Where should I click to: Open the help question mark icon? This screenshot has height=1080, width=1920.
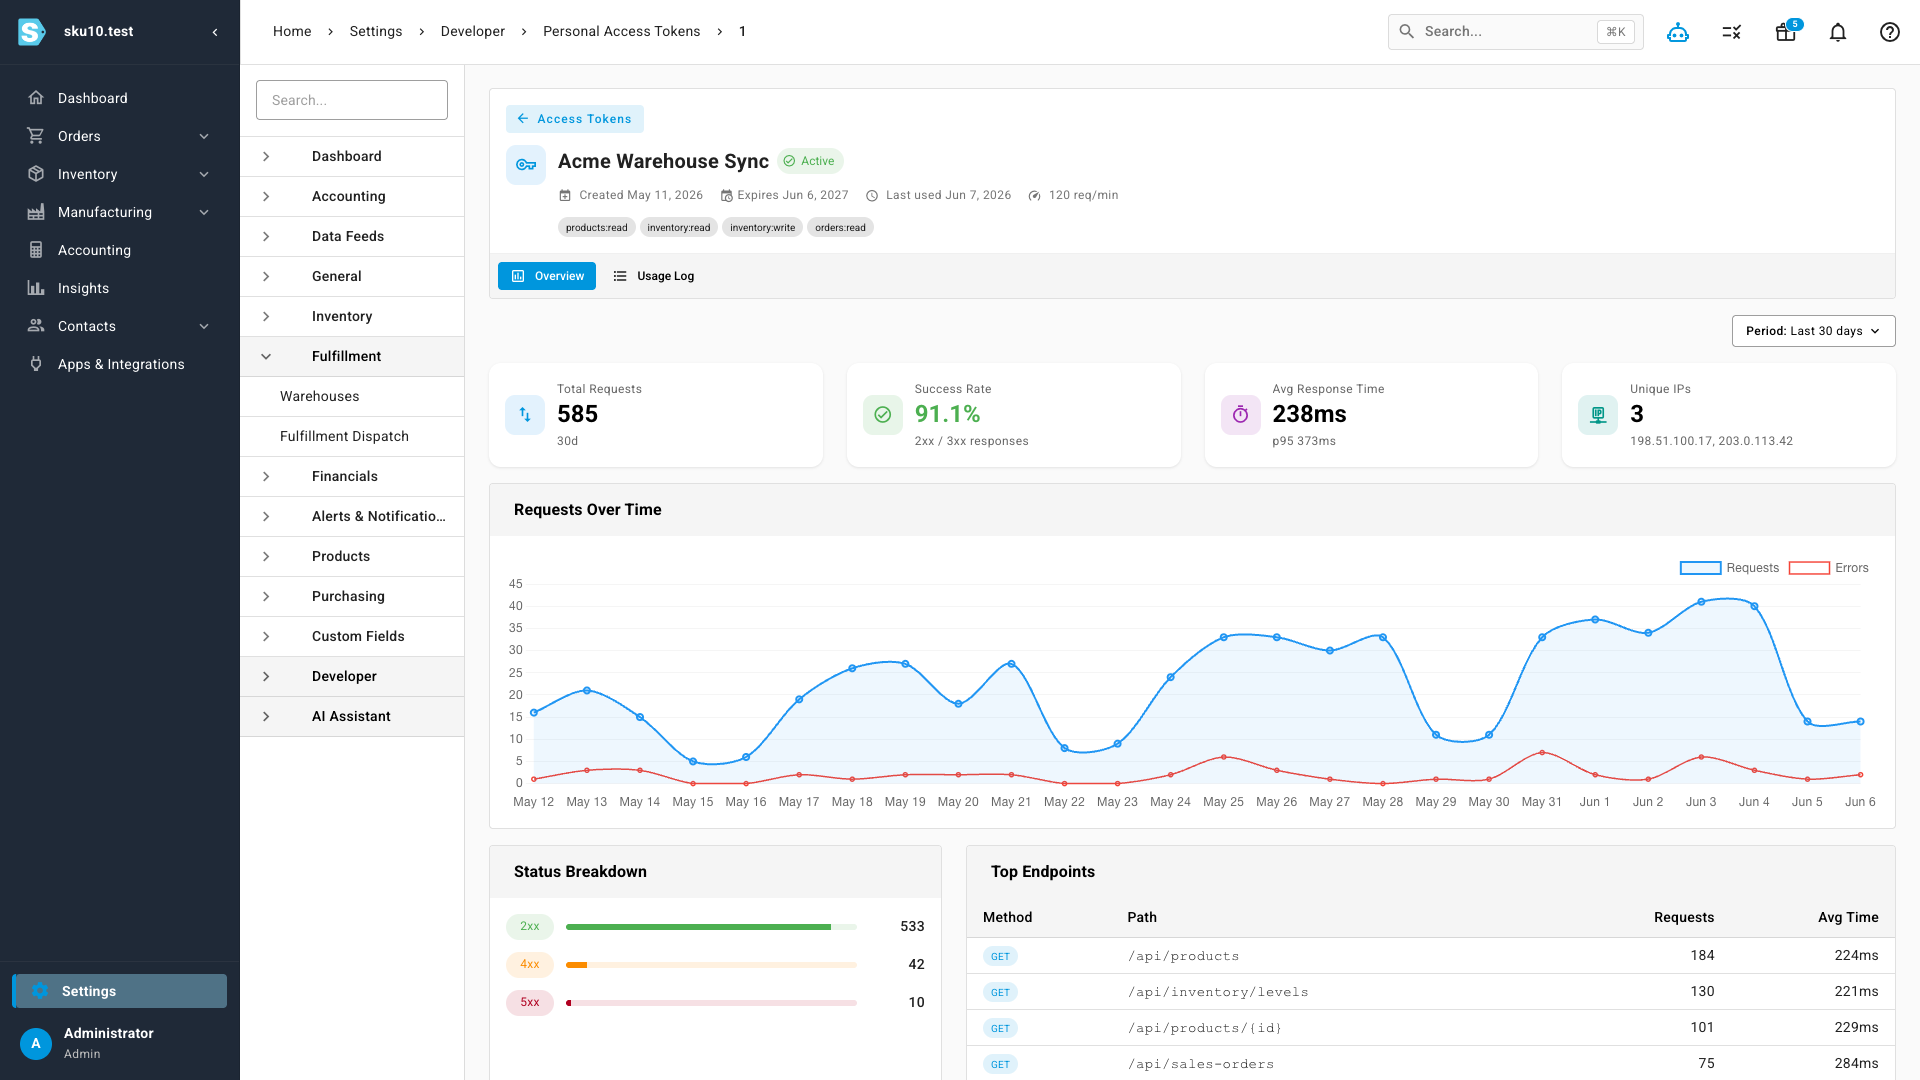point(1890,32)
